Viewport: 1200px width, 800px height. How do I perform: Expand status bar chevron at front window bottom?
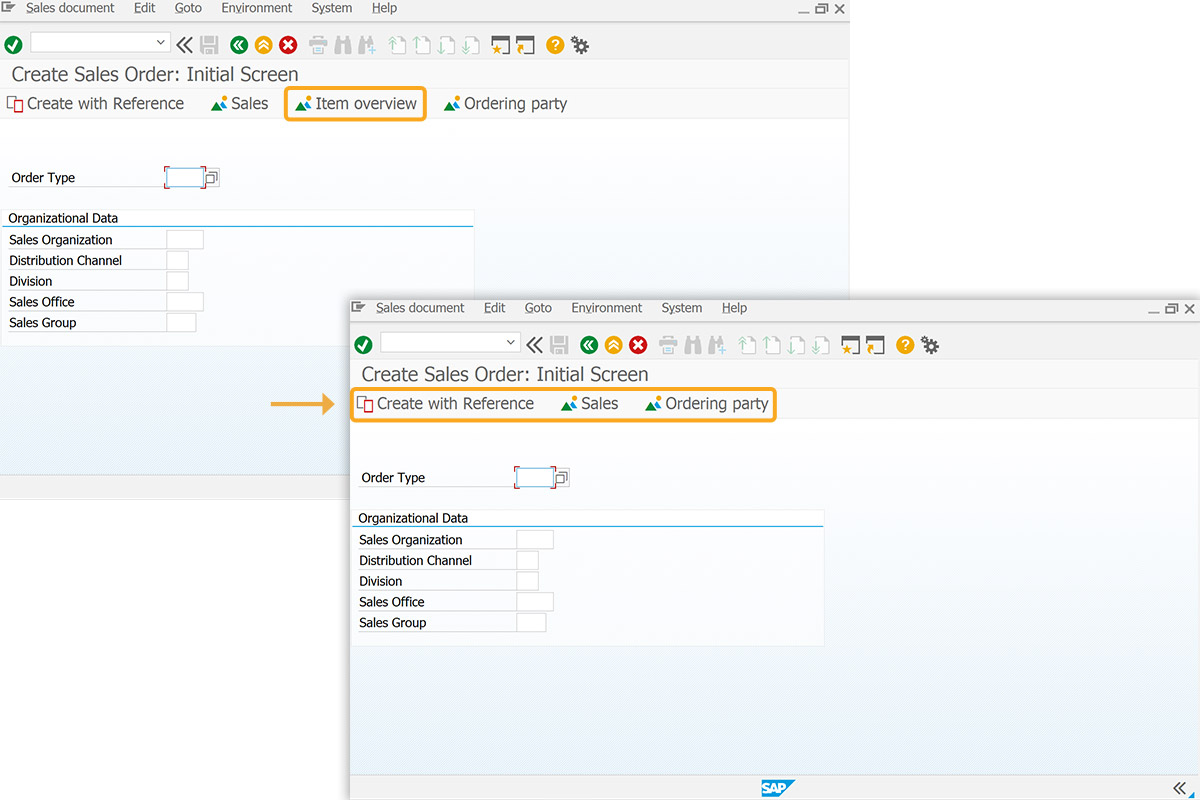(x=1180, y=787)
